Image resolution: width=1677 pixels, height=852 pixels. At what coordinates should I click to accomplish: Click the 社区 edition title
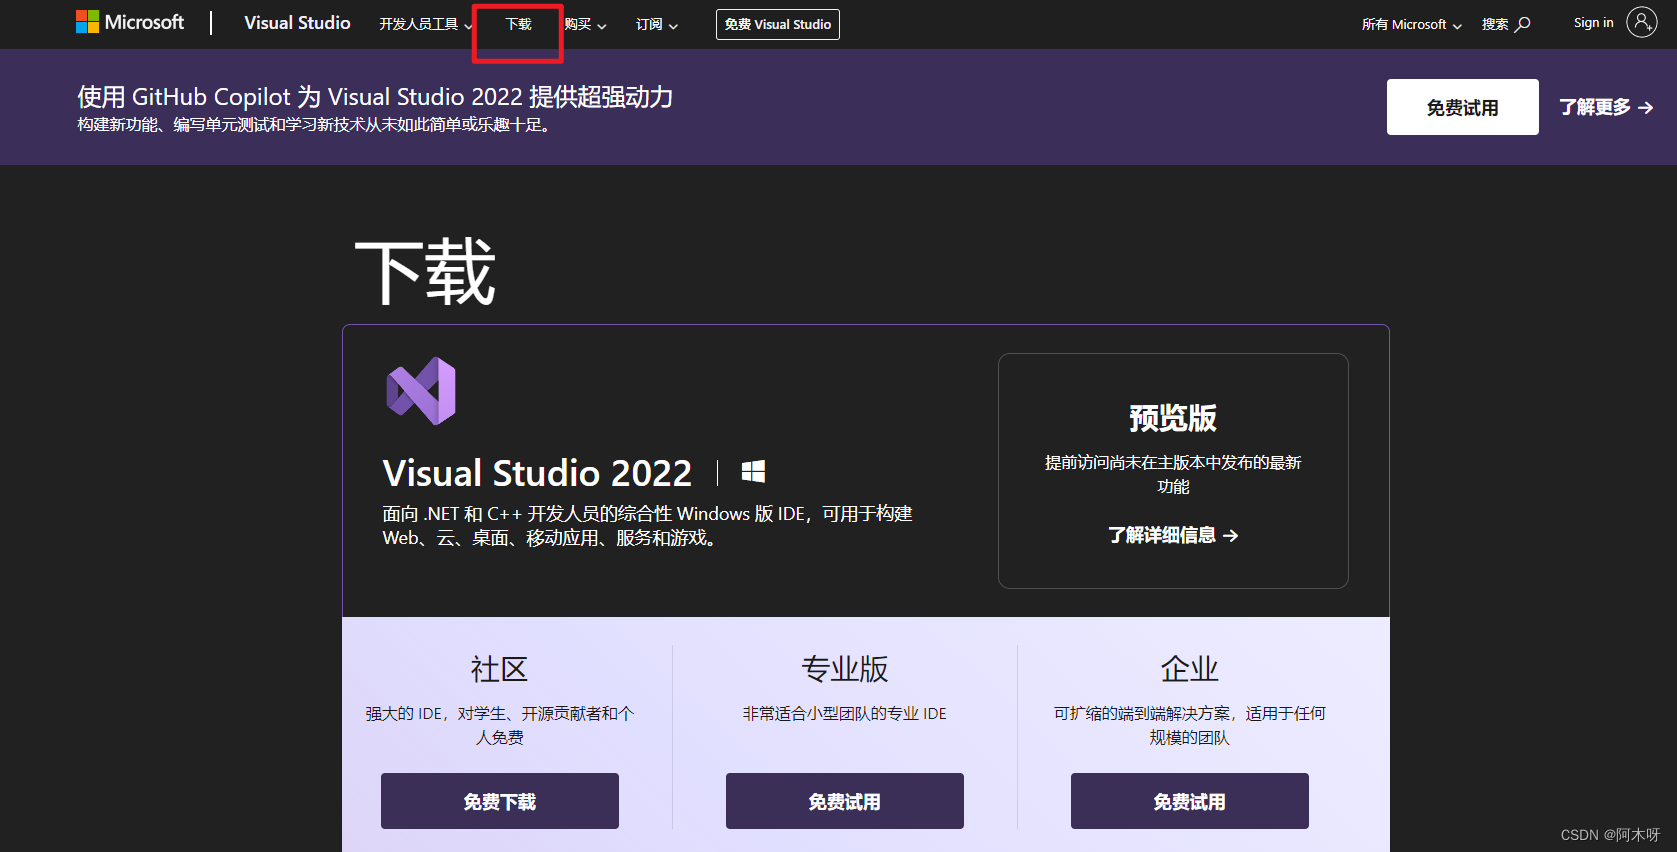point(499,669)
